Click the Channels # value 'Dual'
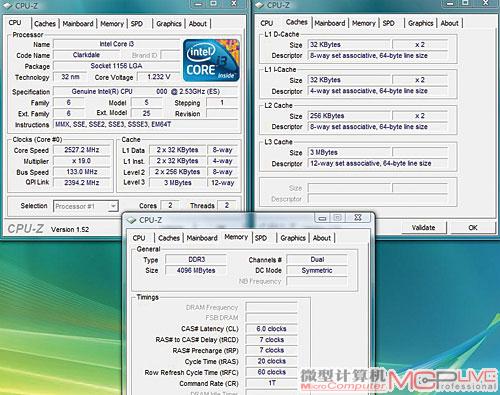 (x=317, y=259)
